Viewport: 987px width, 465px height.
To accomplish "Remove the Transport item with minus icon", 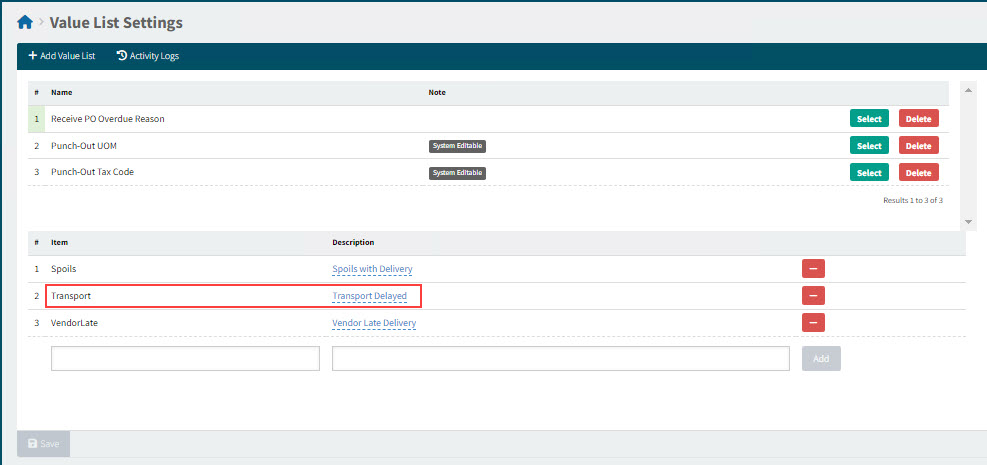I will [x=813, y=296].
